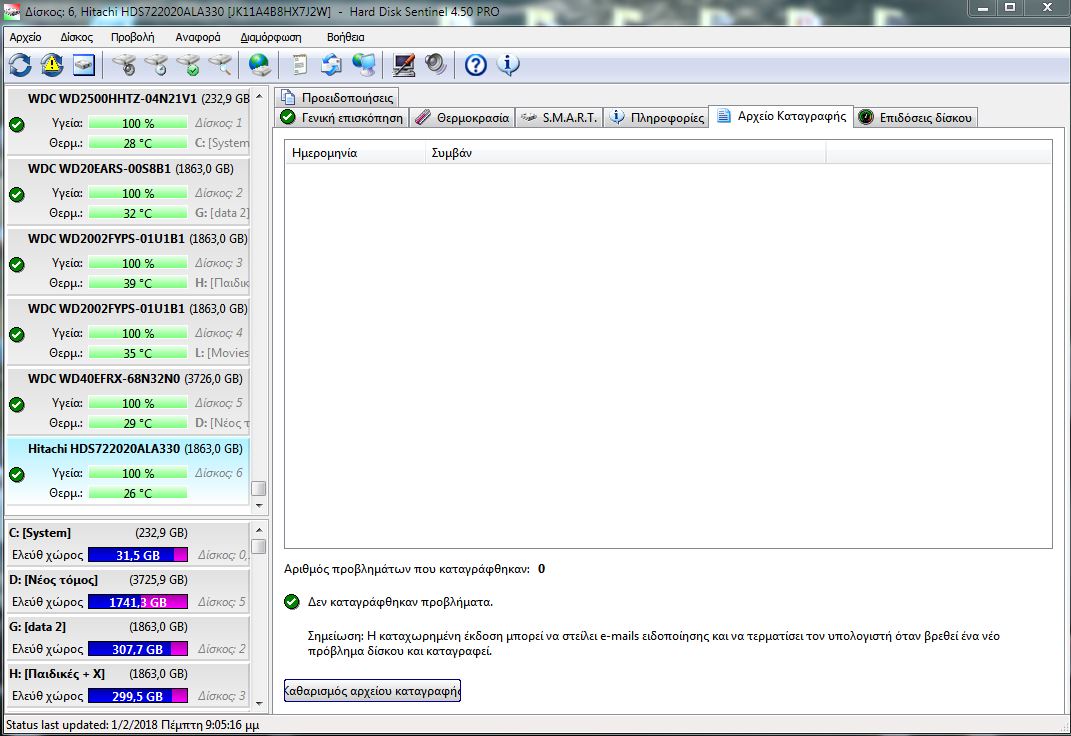Click the framed hard disk toolbar icon

[83, 65]
